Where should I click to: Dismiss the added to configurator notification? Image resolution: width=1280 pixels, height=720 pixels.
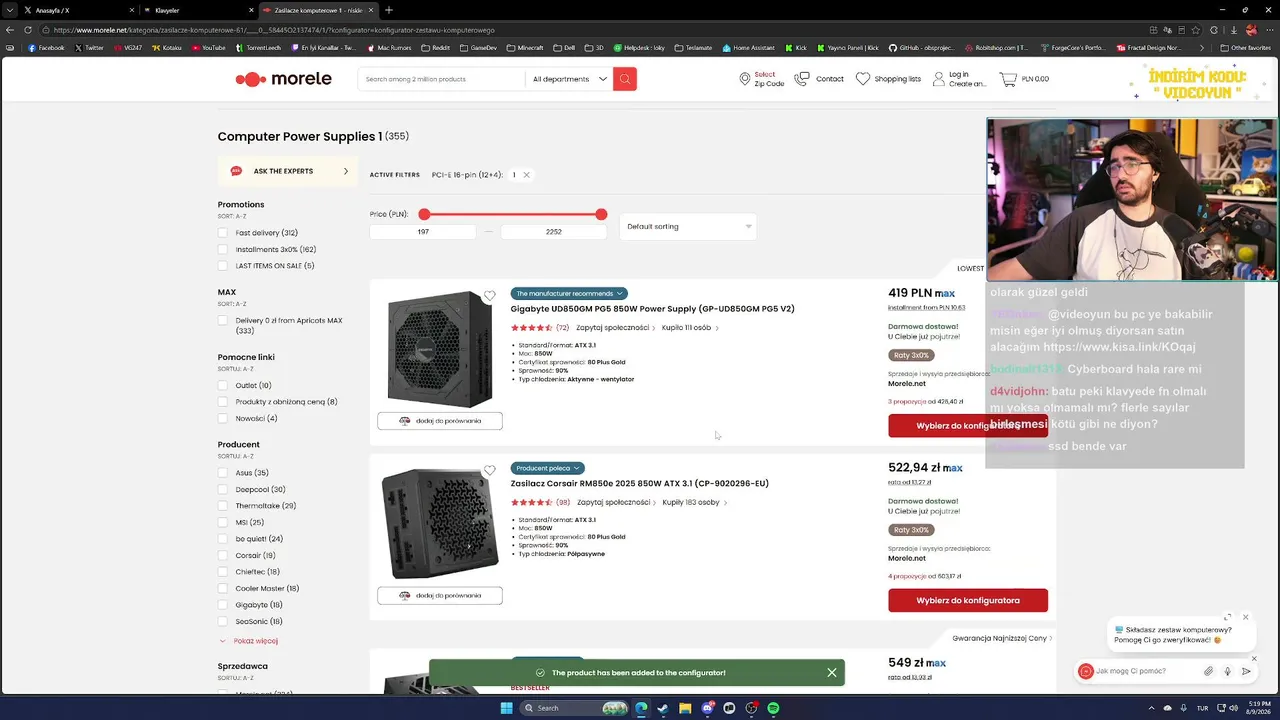[x=831, y=673]
